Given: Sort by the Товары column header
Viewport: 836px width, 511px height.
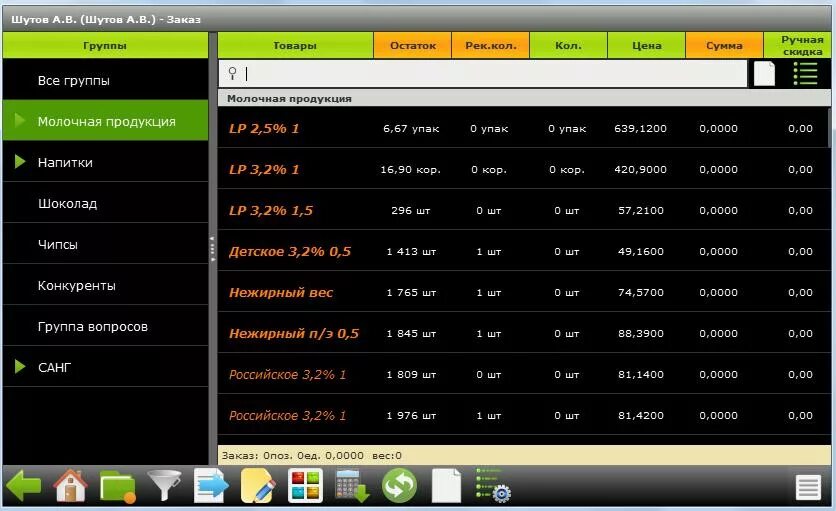Looking at the screenshot, I should pyautogui.click(x=295, y=45).
